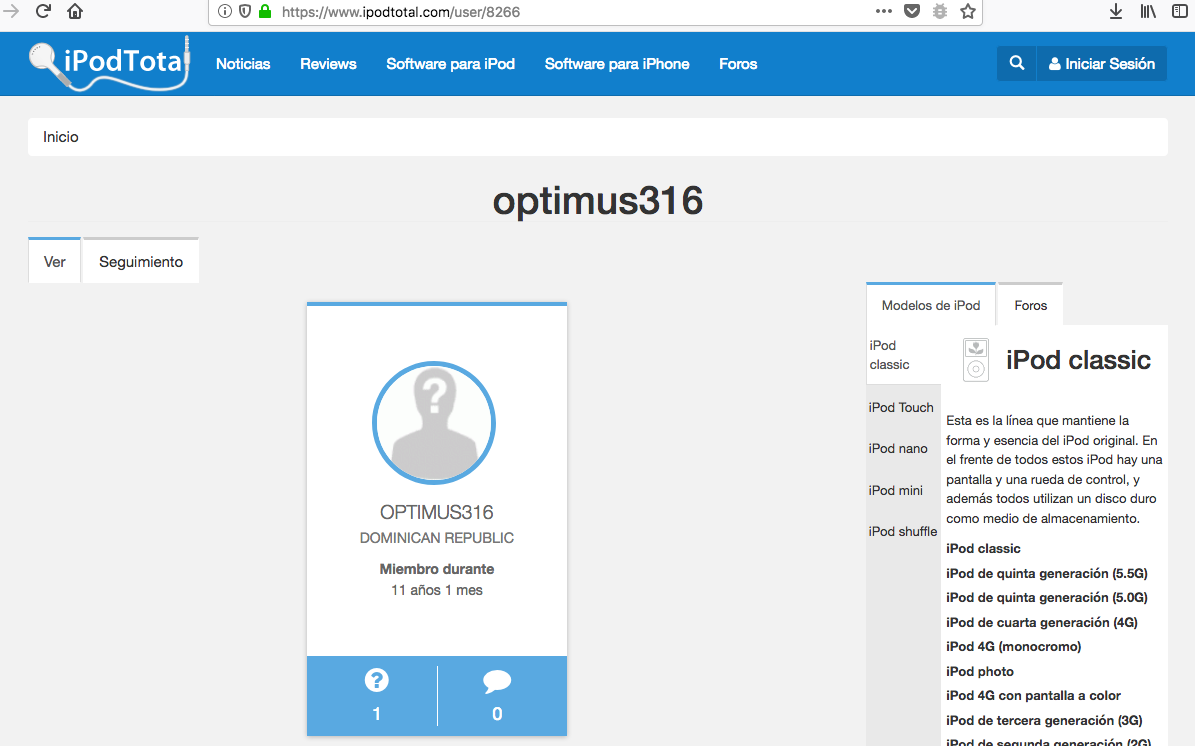Image resolution: width=1195 pixels, height=746 pixels.
Task: Go to browser home page icon
Action: 75,11
